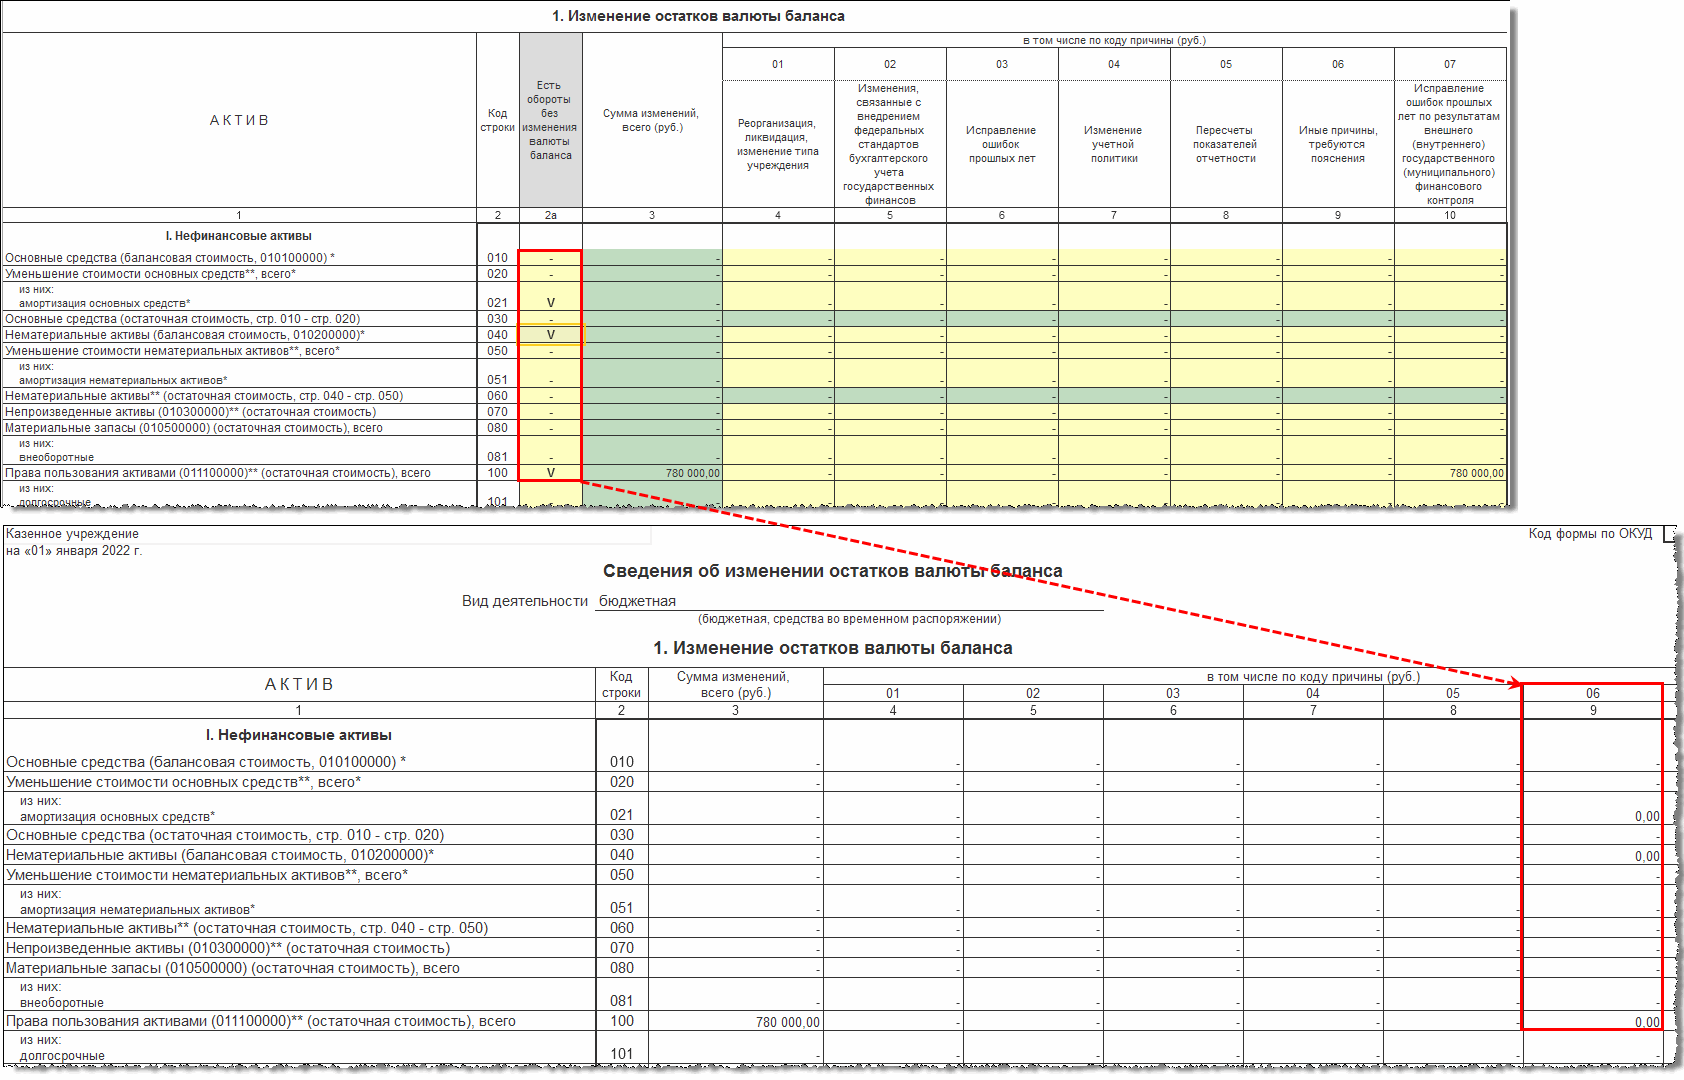Click 'Основные средства (балансовая стоимость' label in upper form

(x=170, y=258)
